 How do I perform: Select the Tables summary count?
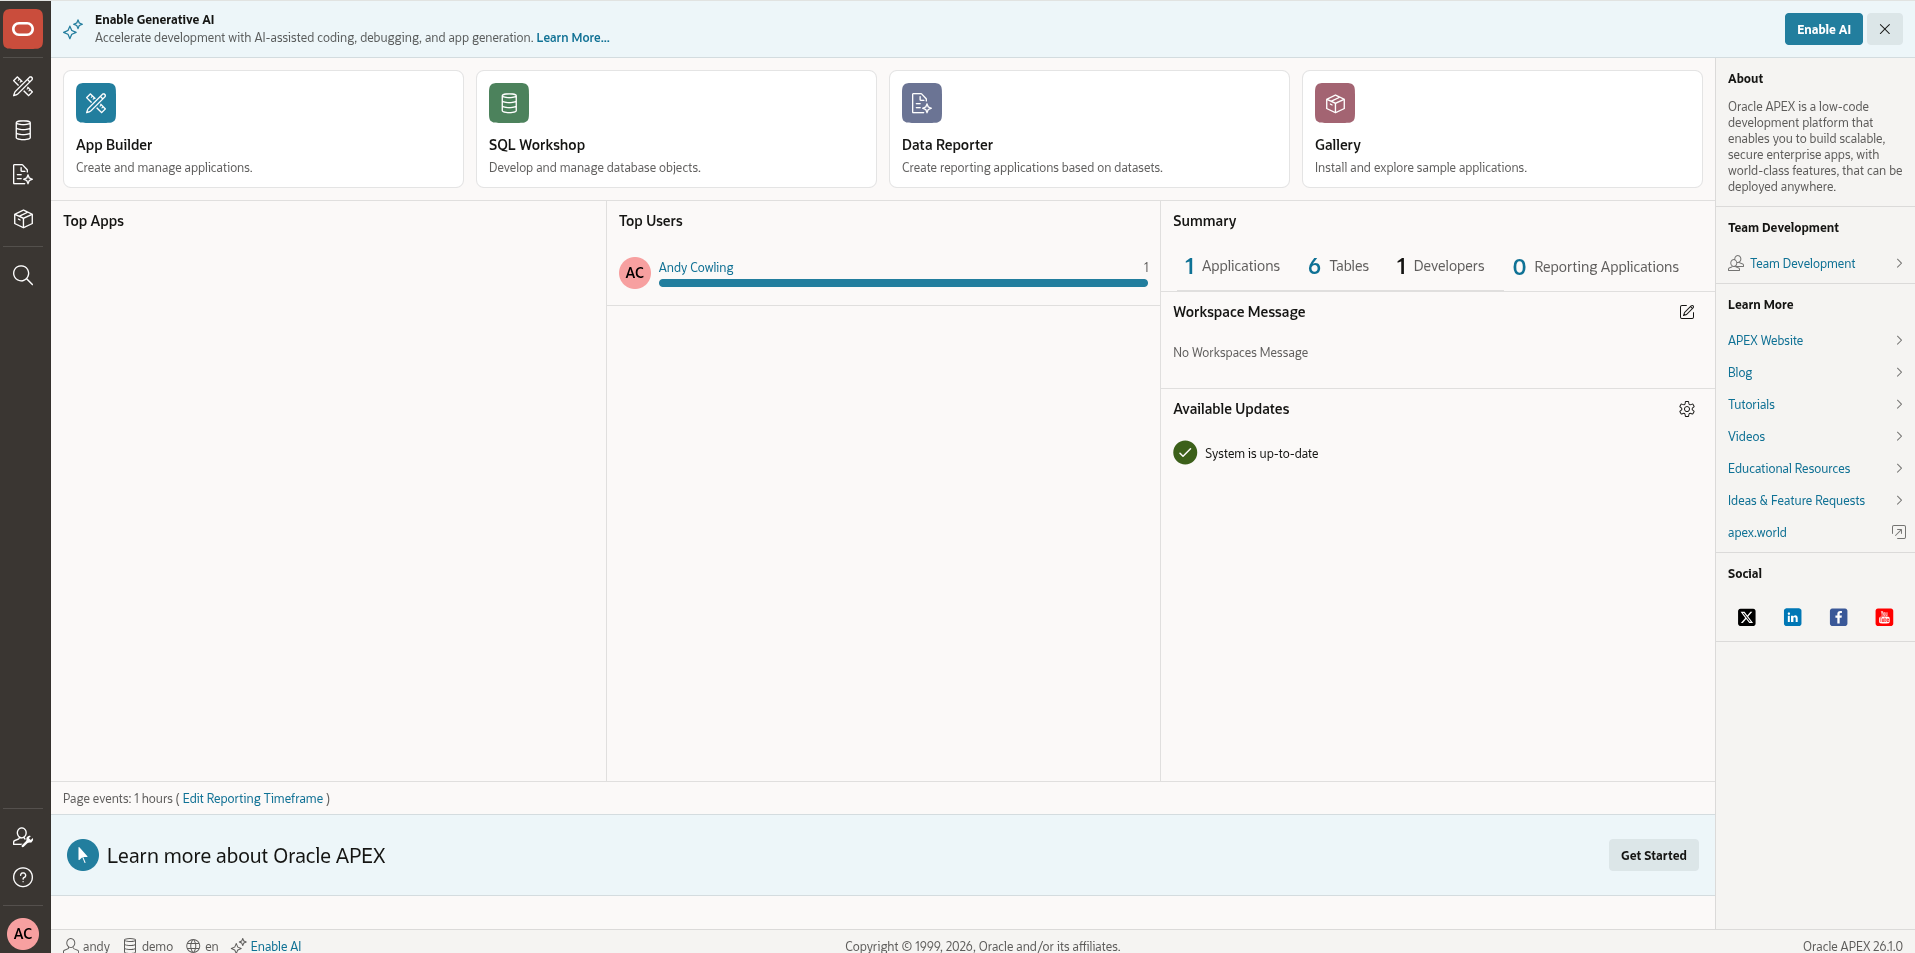click(x=1338, y=266)
